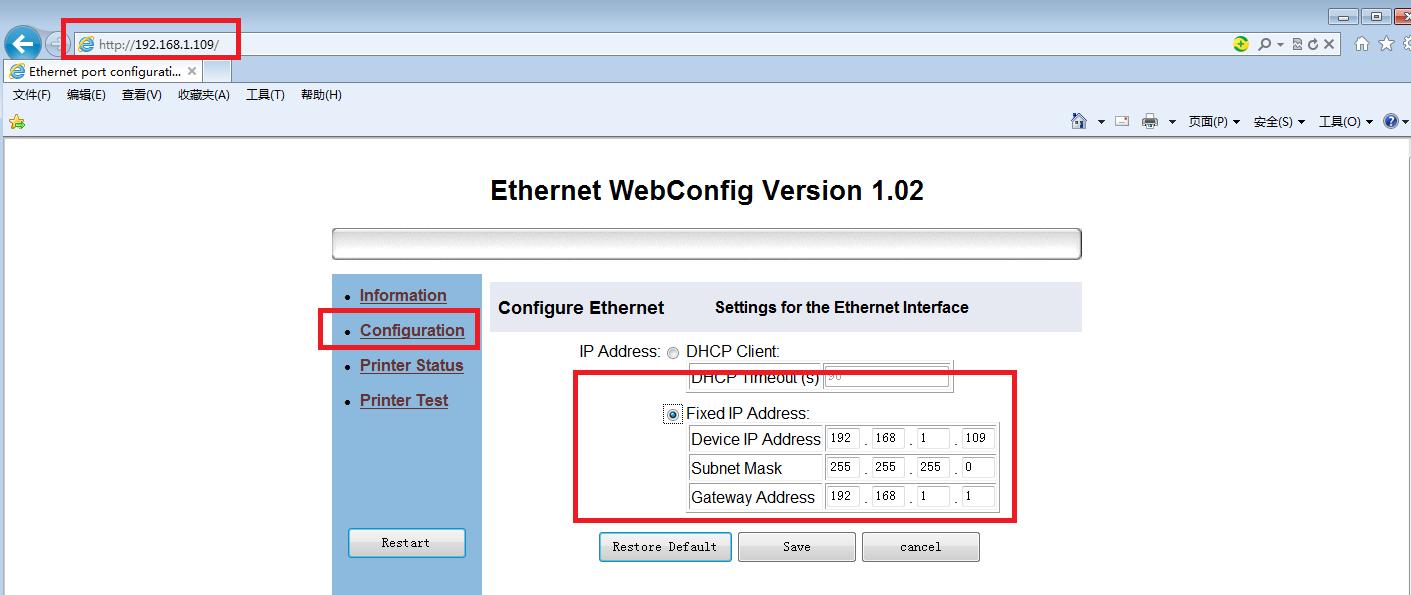Open the 编辑(E) menu
Image resolution: width=1411 pixels, height=595 pixels.
click(x=86, y=95)
